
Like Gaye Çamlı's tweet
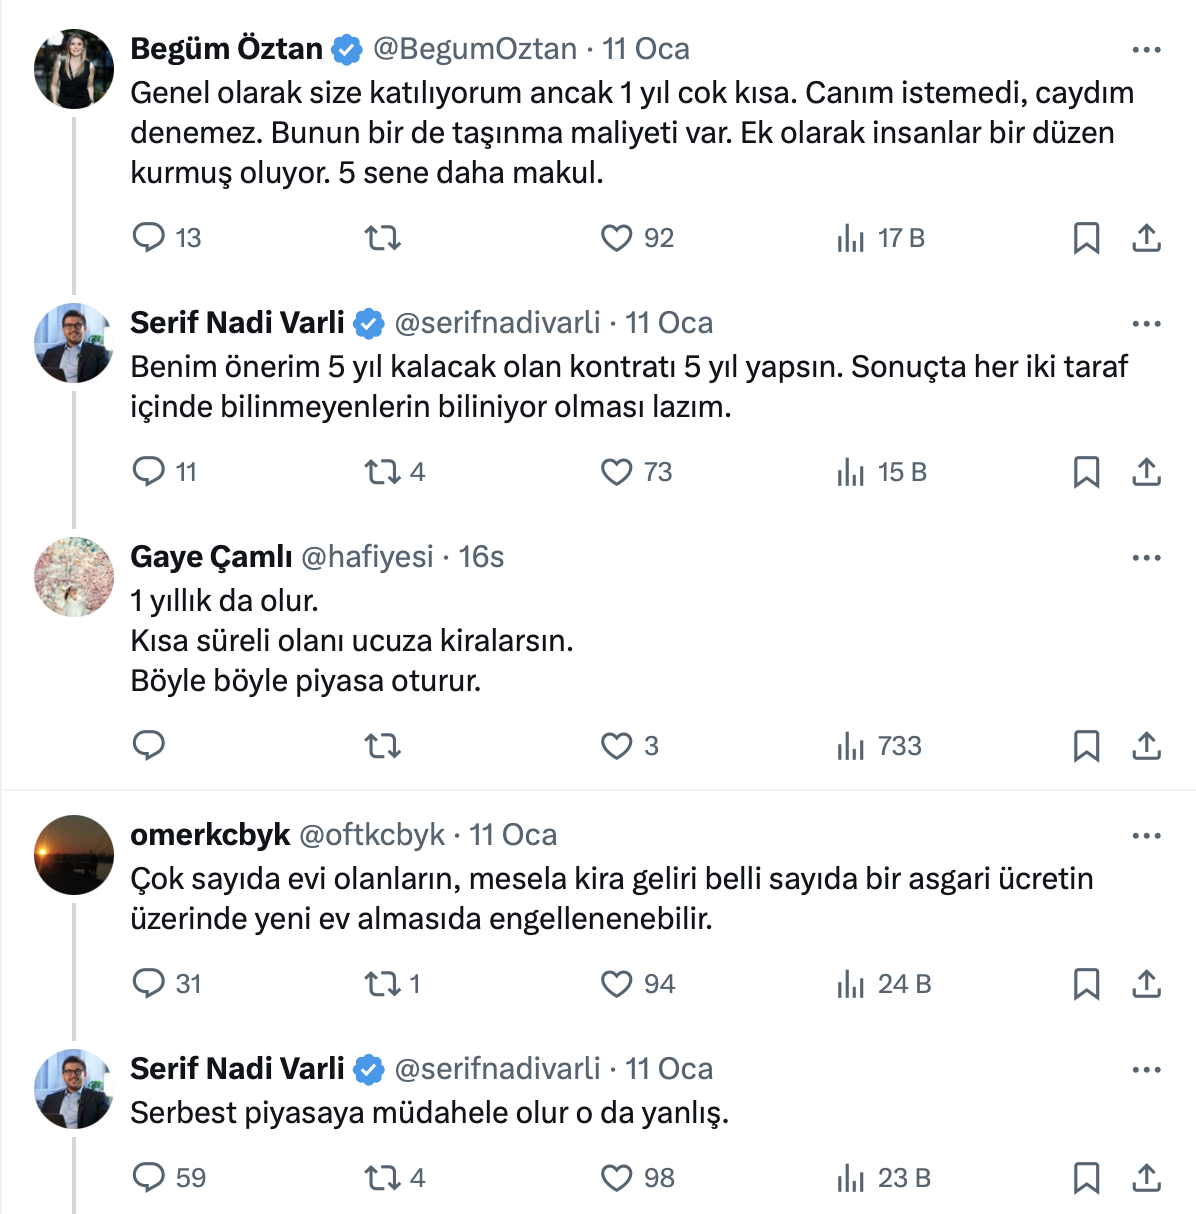pos(616,746)
